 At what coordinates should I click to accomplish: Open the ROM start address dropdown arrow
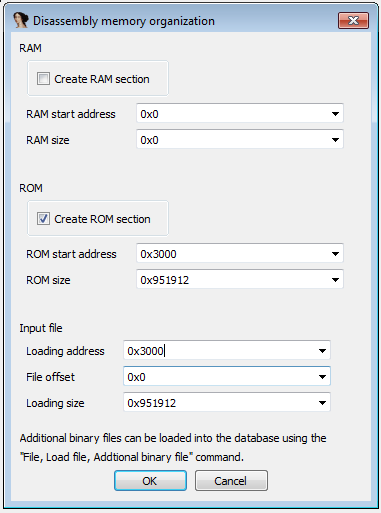coord(335,254)
